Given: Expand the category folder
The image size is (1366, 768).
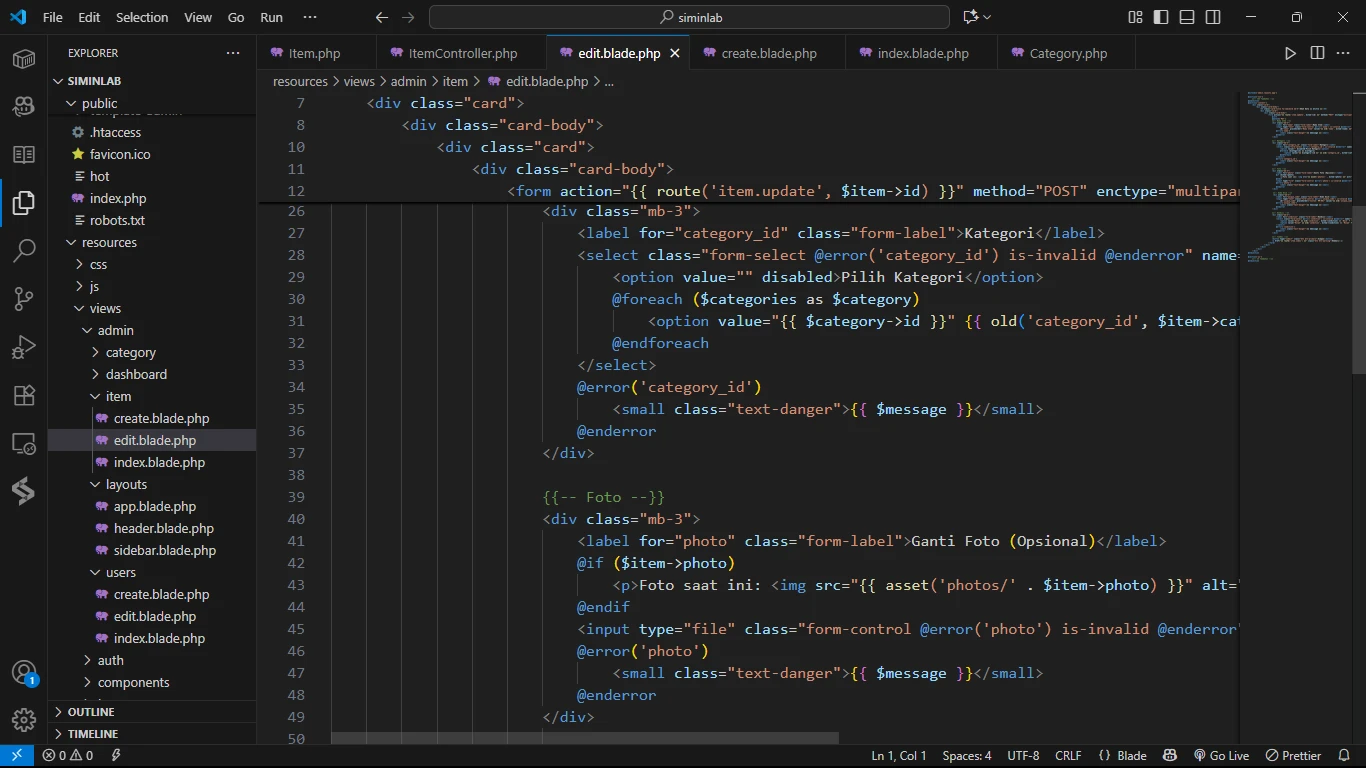Looking at the screenshot, I should pos(130,352).
